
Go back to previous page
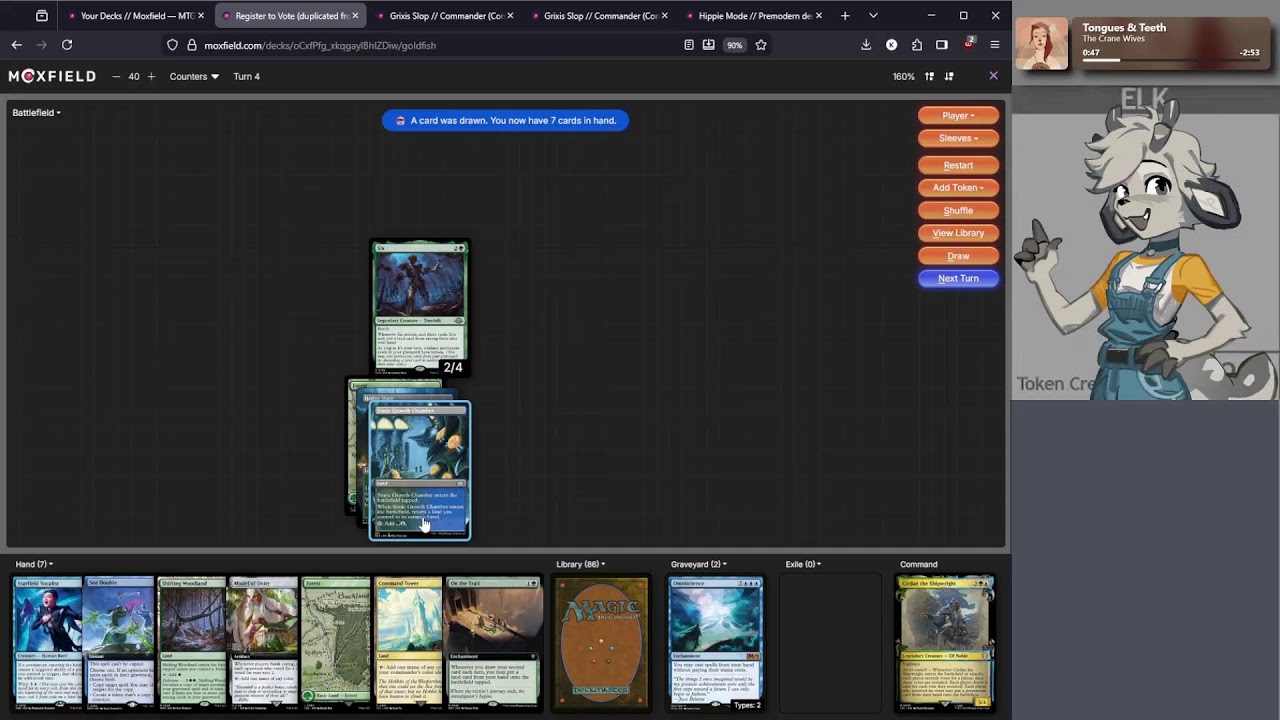pos(17,45)
